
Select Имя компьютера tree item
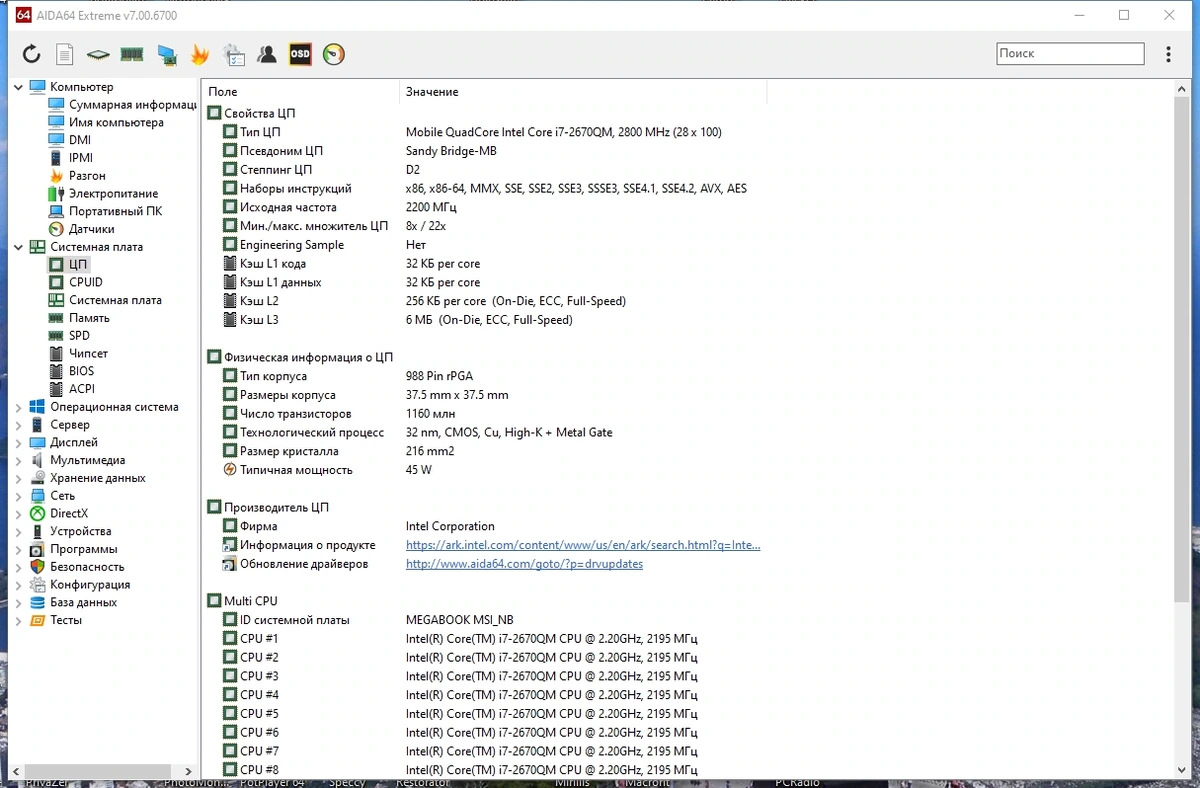(116, 122)
